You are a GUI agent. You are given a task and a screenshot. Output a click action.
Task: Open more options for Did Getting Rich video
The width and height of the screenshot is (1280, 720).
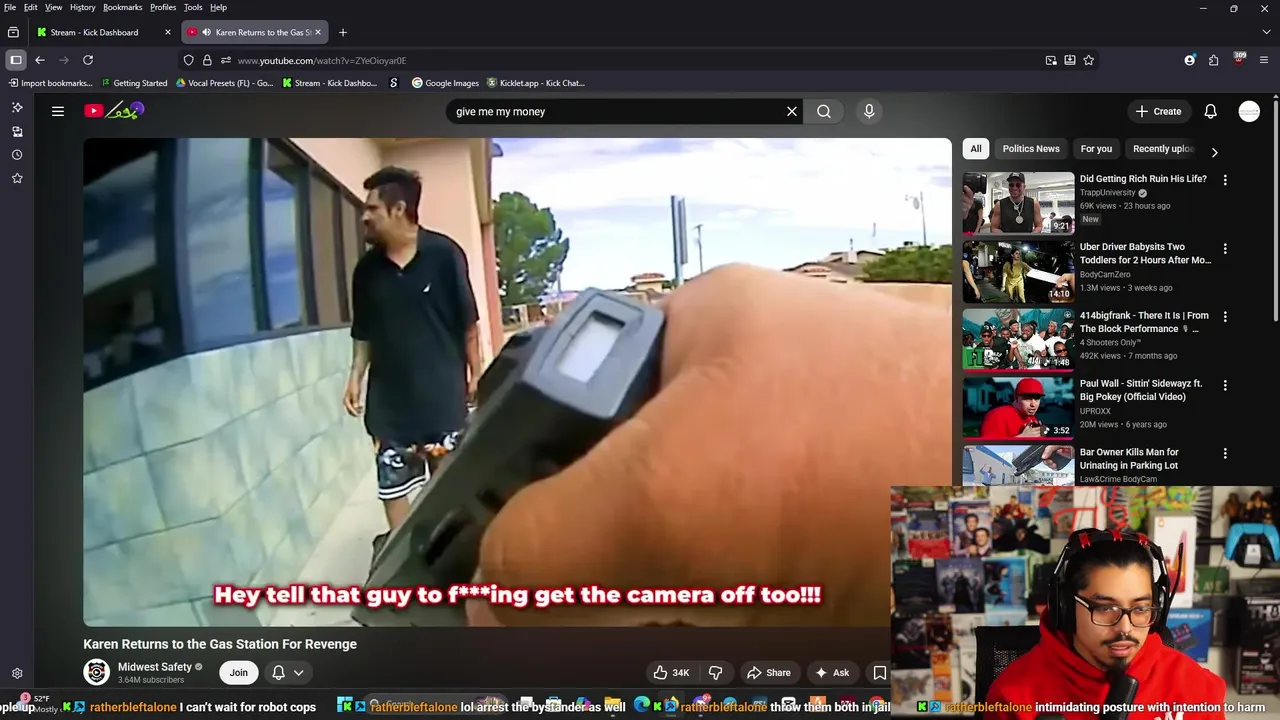[1225, 180]
